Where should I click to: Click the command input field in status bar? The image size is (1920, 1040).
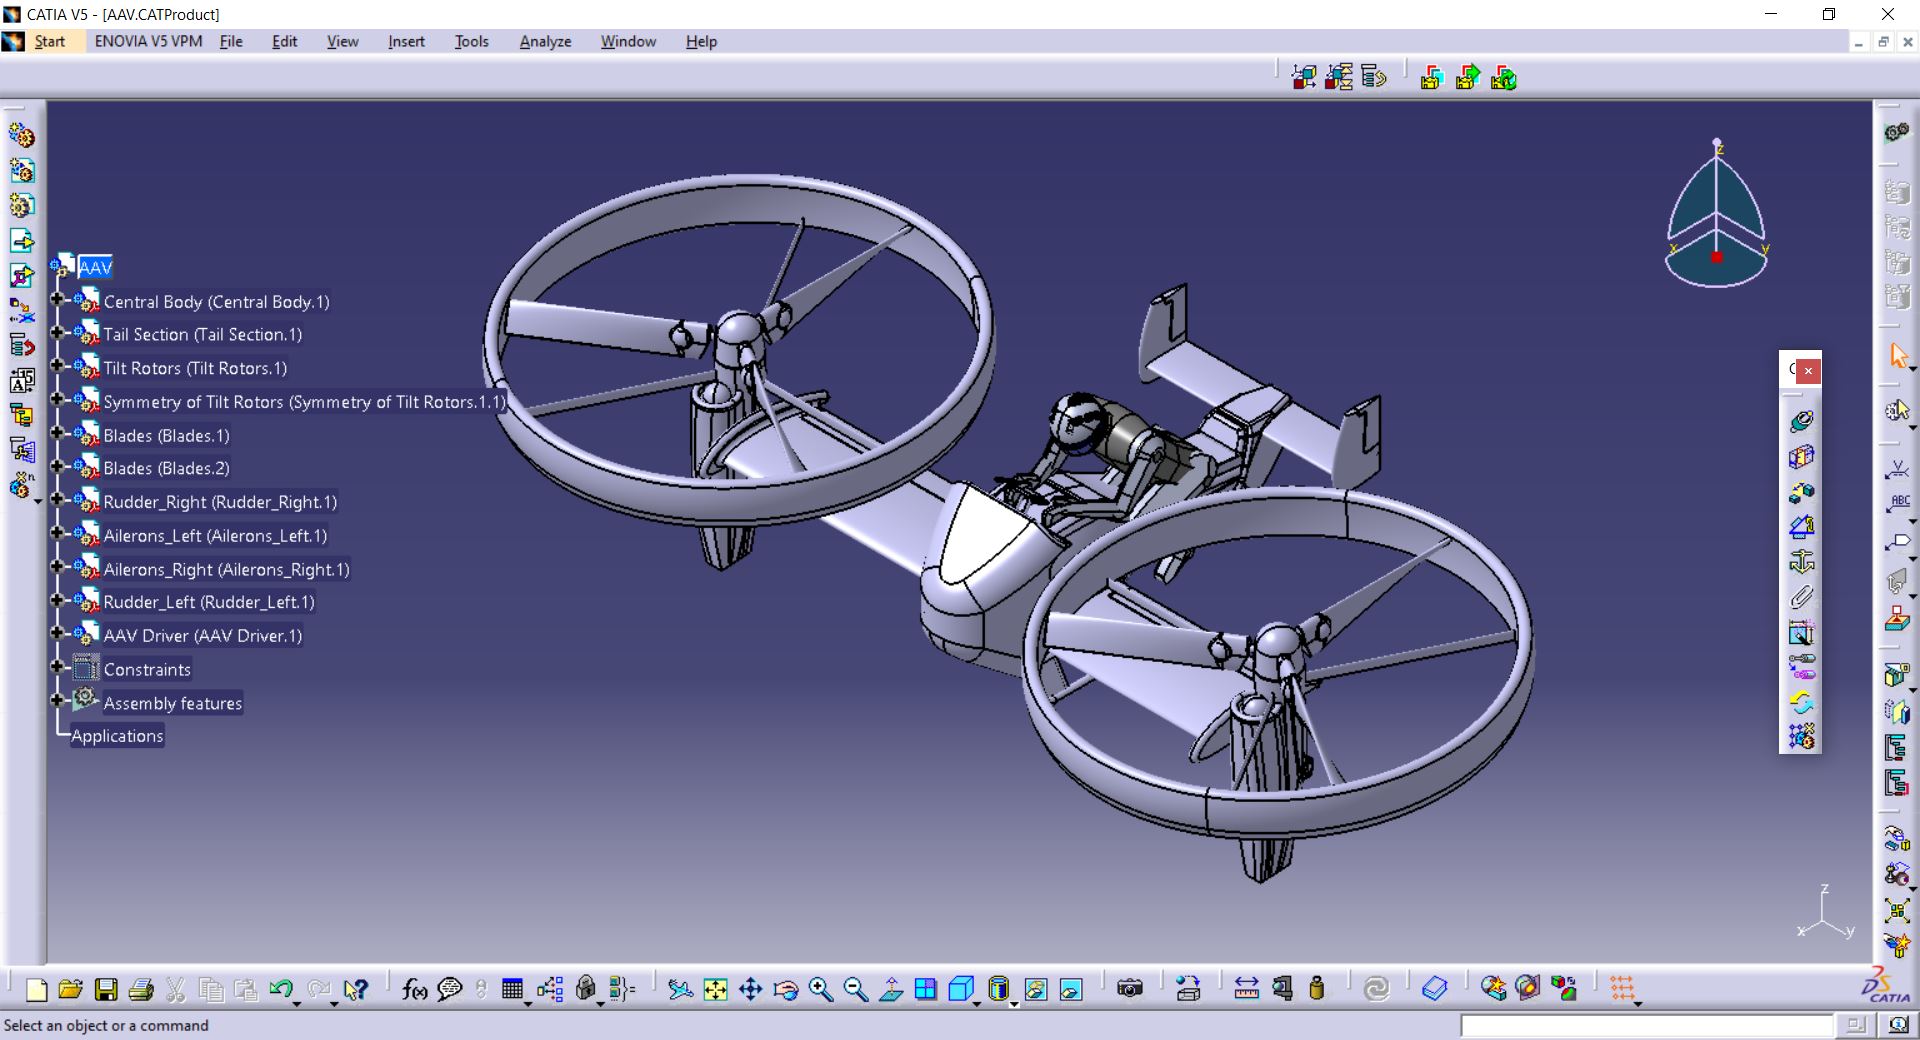point(1648,1025)
